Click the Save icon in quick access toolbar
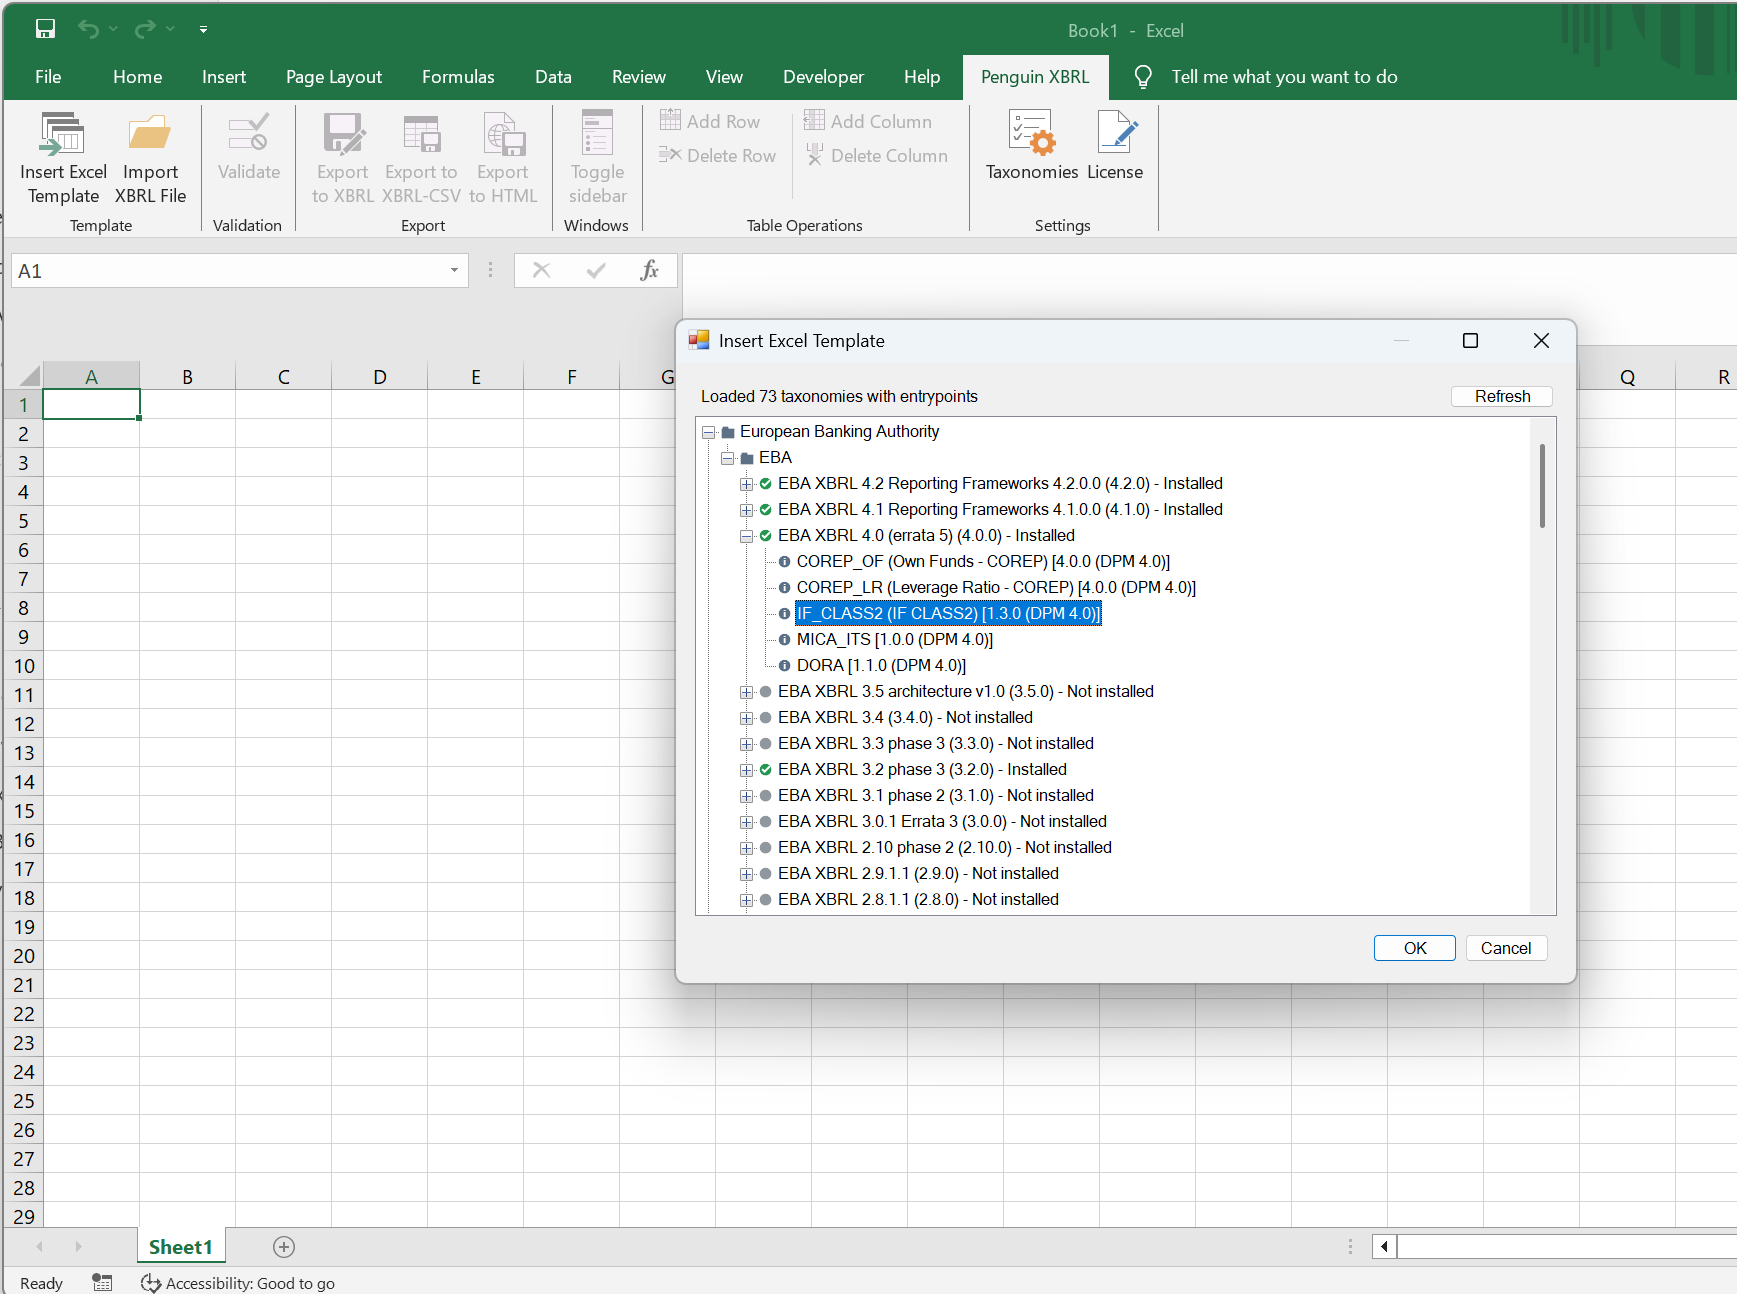 pos(45,29)
